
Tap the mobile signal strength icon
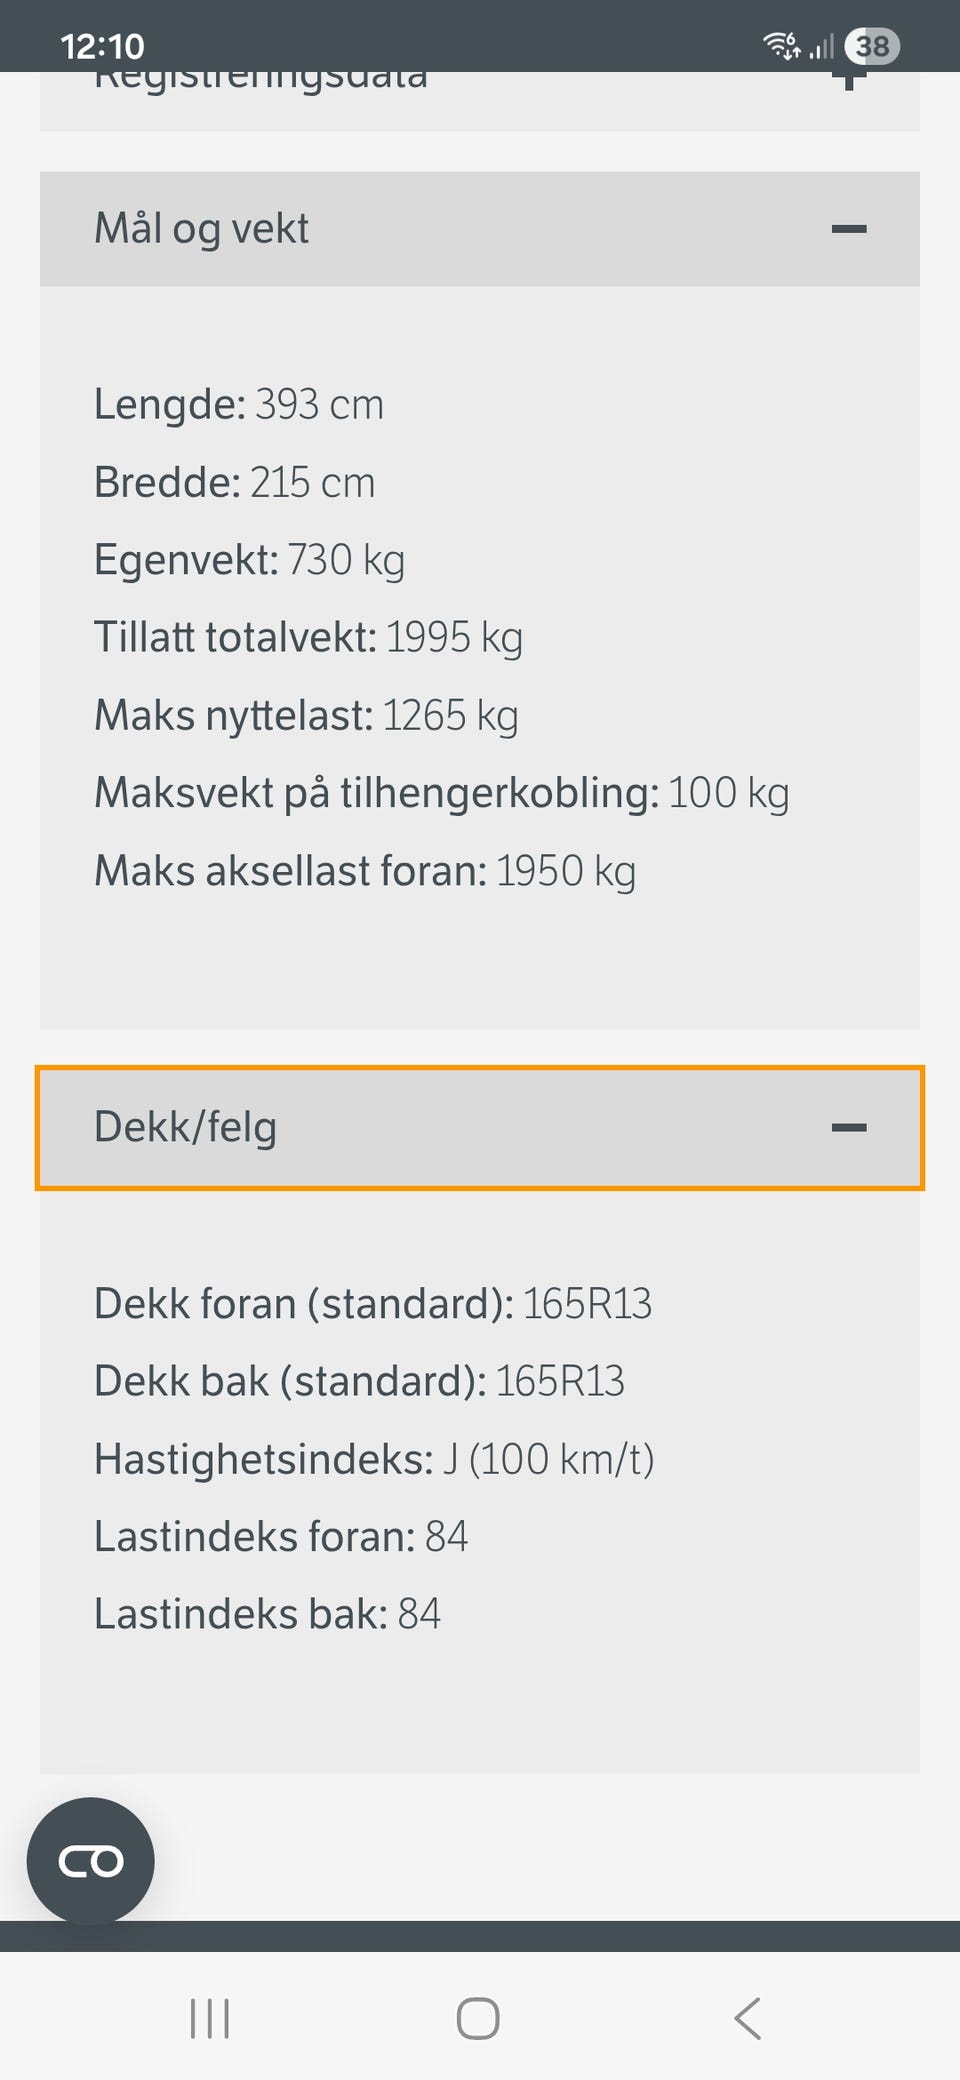(x=822, y=46)
